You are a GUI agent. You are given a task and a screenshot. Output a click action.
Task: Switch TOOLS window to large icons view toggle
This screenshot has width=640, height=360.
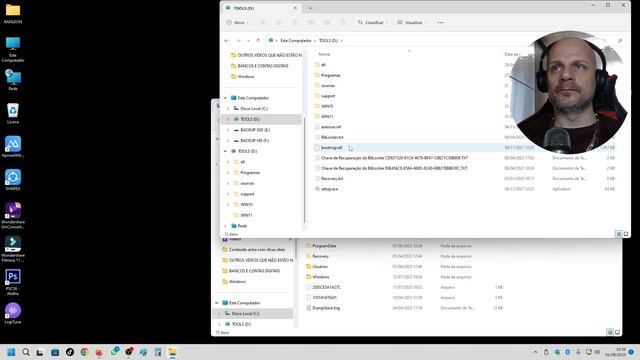coord(626,234)
